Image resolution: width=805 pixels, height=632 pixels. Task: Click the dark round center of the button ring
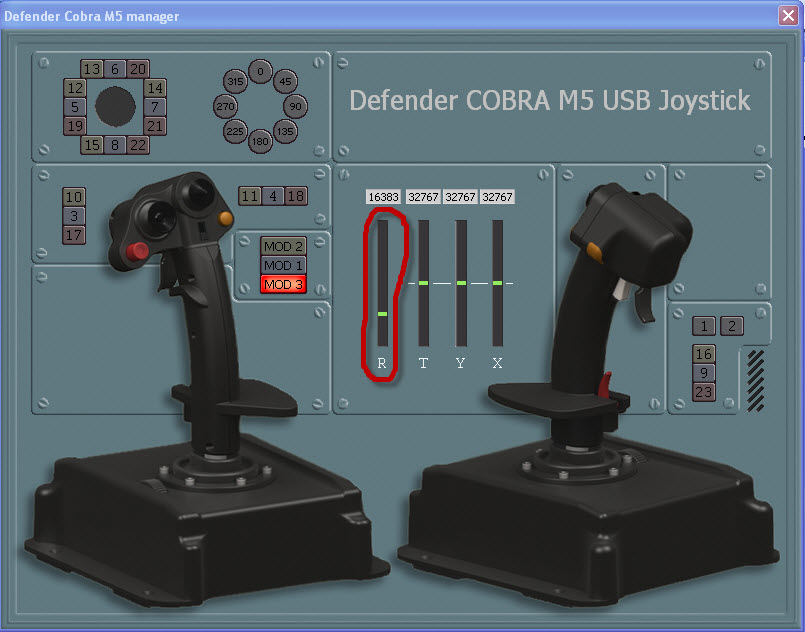115,106
